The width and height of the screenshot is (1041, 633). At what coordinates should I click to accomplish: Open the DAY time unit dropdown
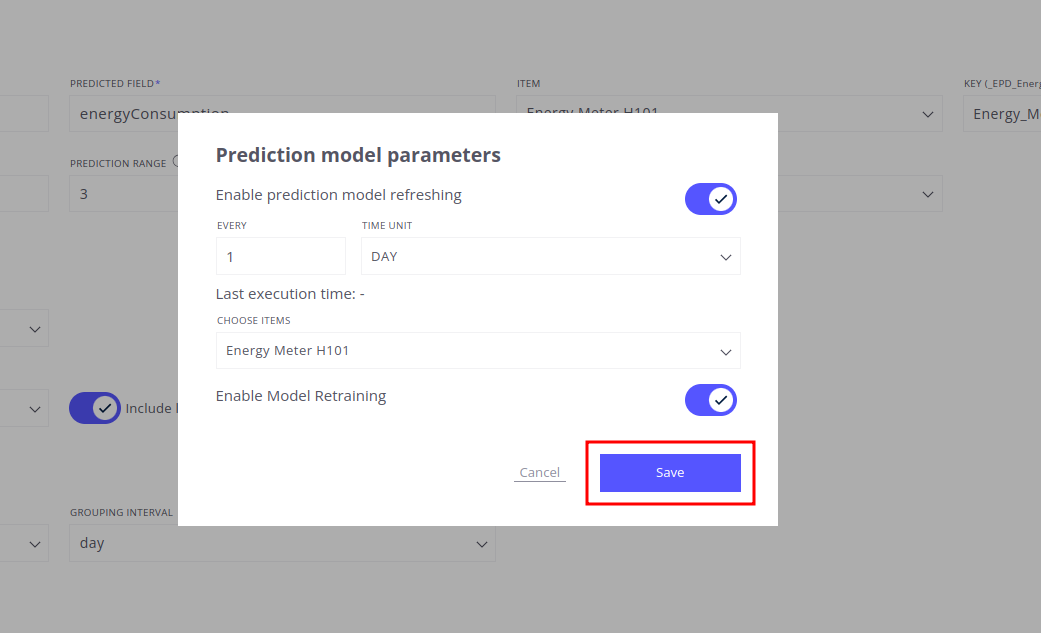[550, 257]
